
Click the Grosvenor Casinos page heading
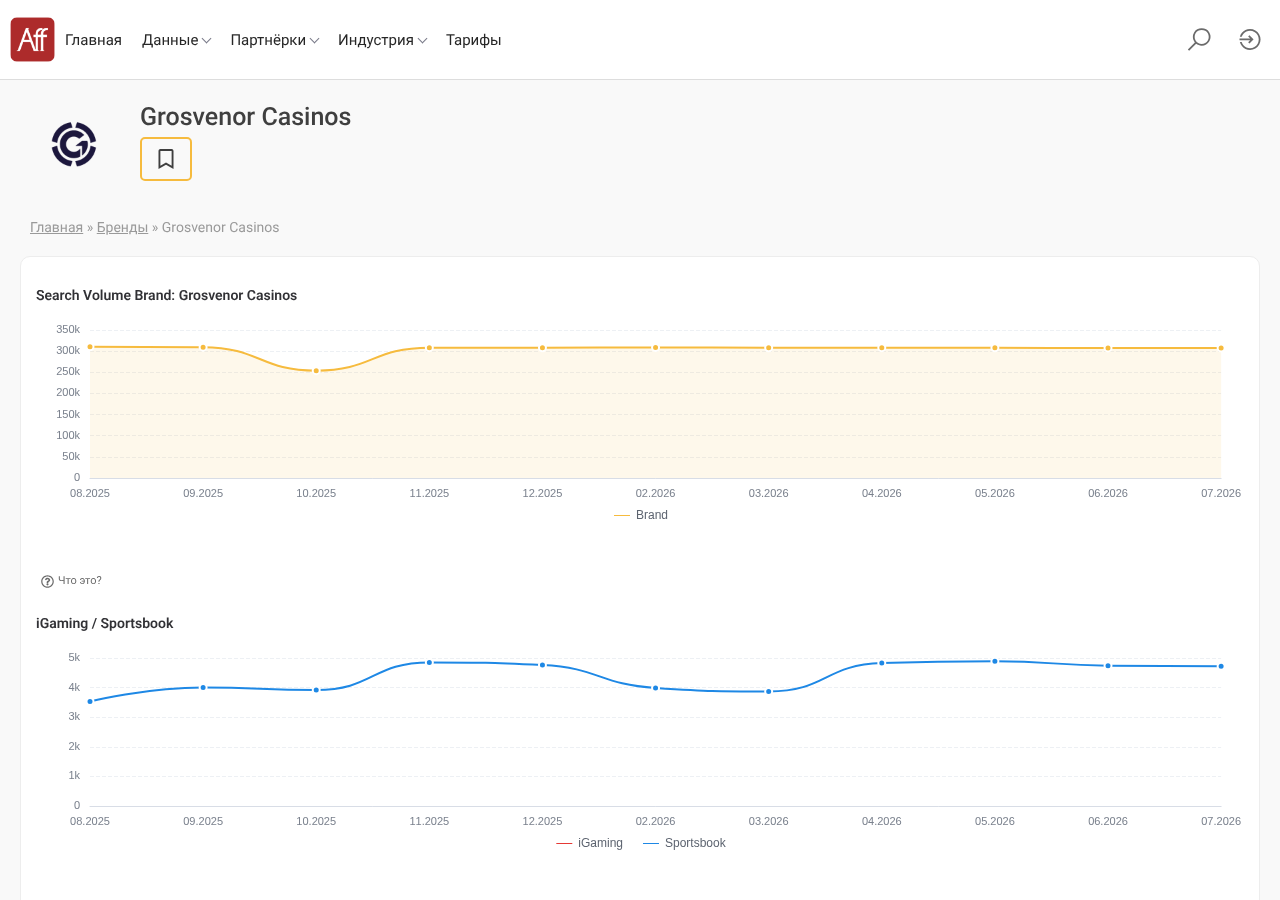(245, 117)
